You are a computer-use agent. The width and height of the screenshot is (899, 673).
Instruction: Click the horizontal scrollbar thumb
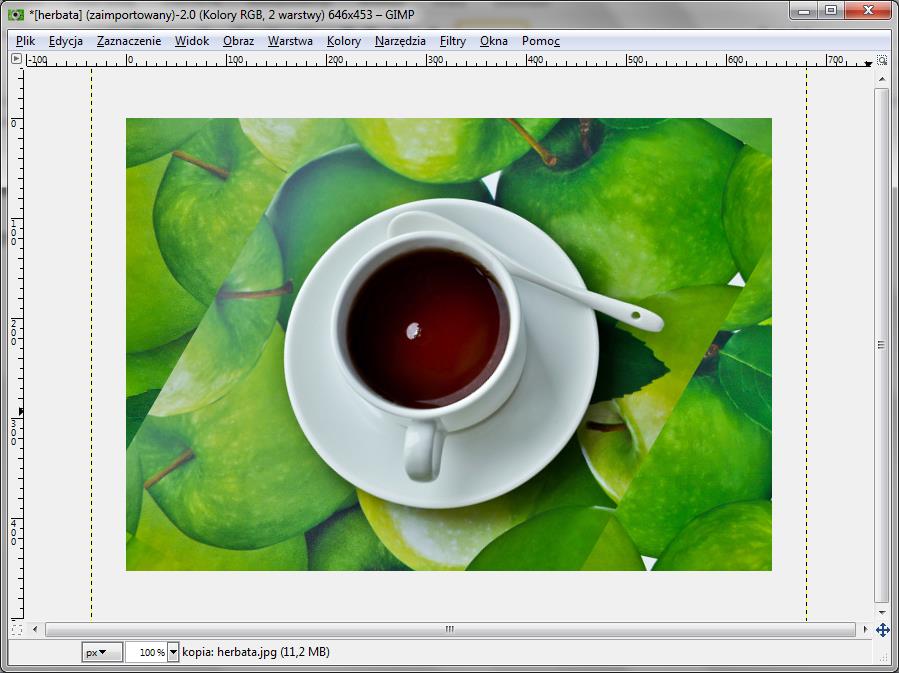tap(450, 629)
